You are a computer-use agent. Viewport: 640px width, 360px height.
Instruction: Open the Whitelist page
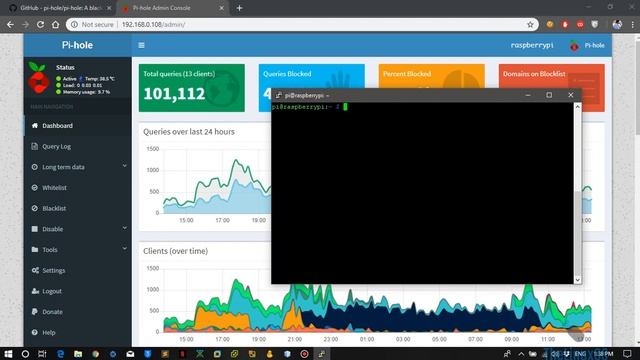point(78,188)
